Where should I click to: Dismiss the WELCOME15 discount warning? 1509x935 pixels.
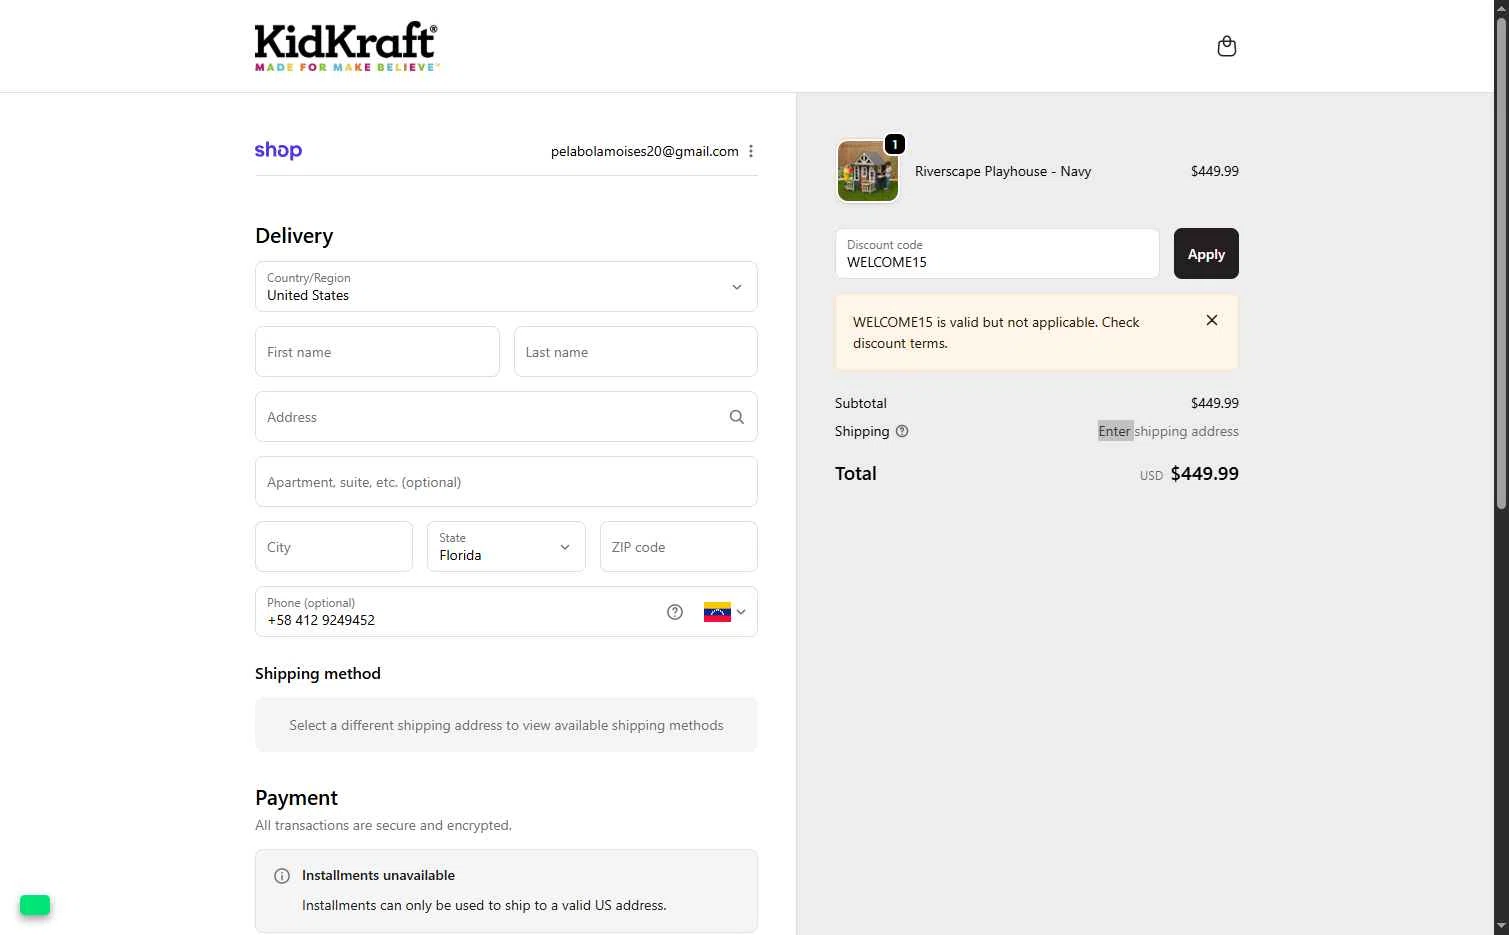(1212, 320)
